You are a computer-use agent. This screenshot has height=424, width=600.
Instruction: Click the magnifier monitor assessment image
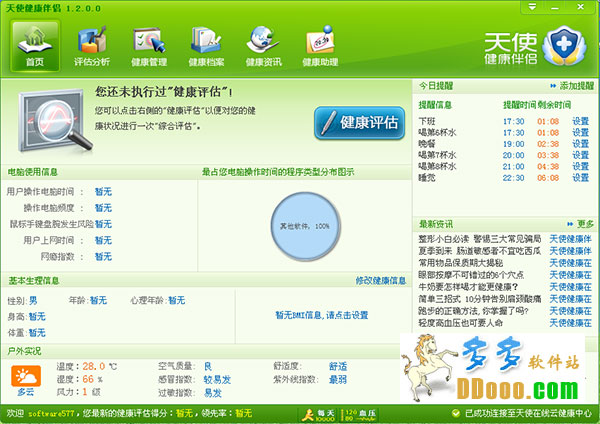pyautogui.click(x=55, y=121)
